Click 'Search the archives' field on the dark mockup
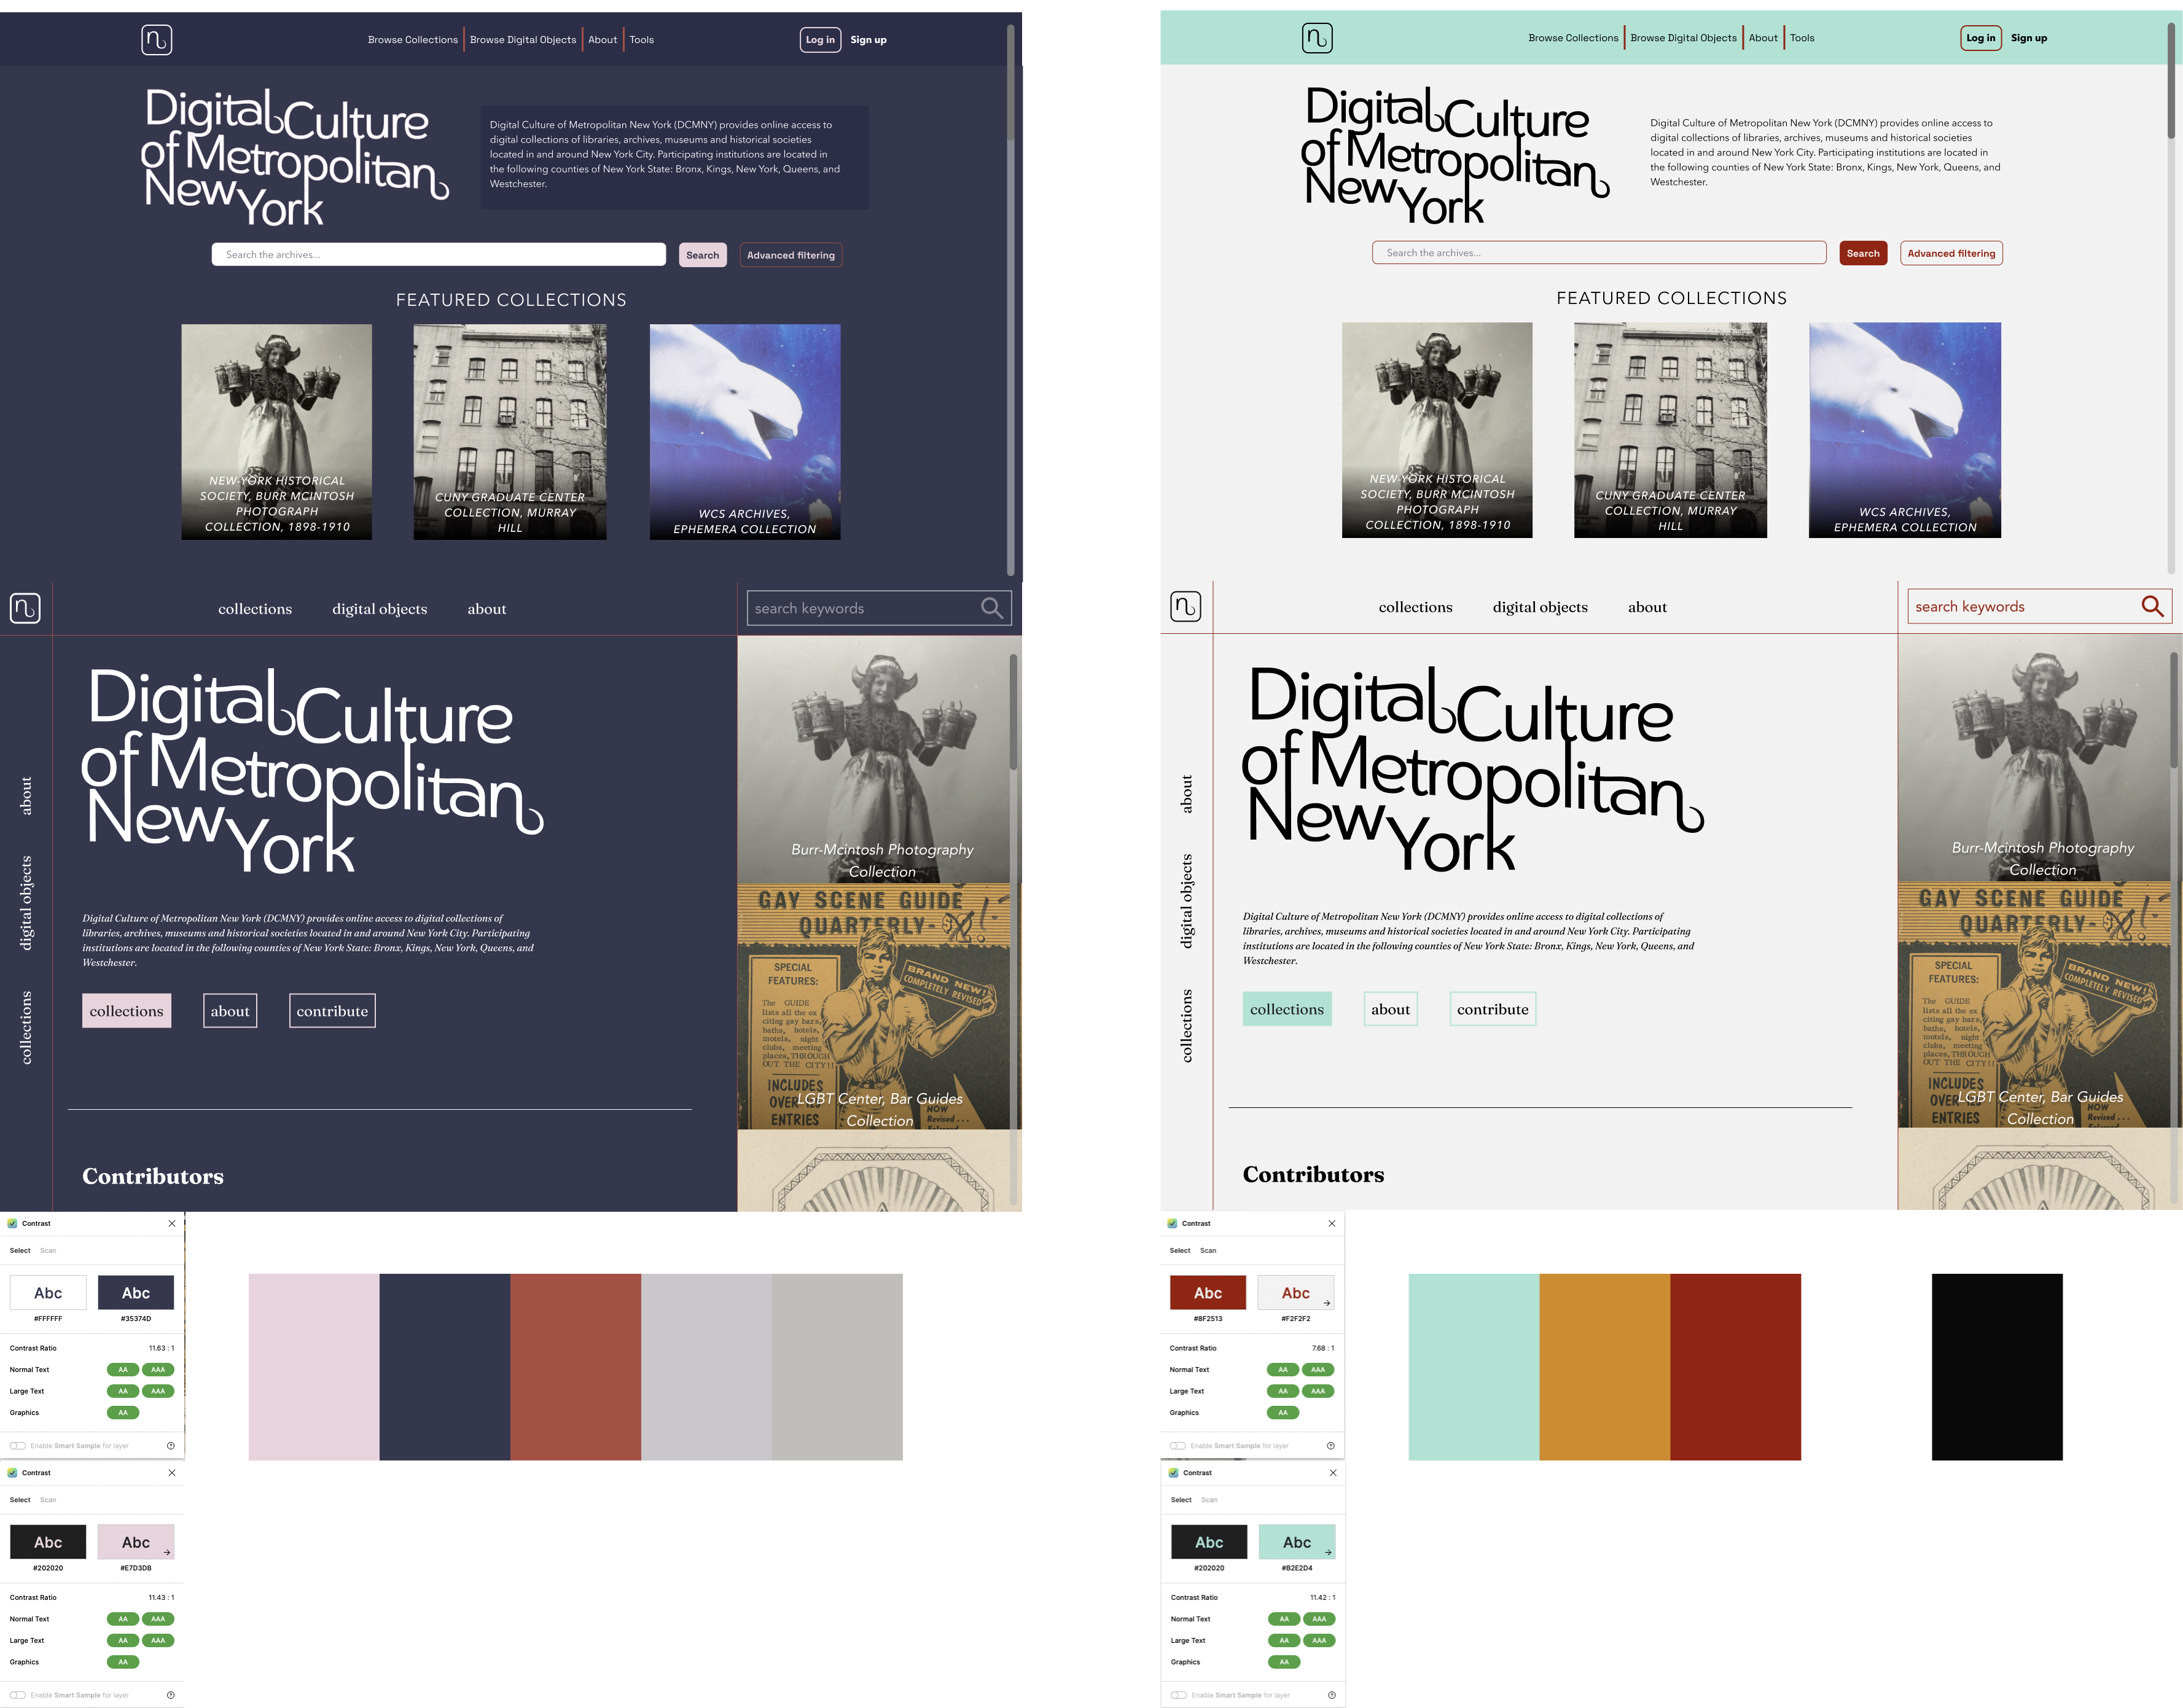Image resolution: width=2183 pixels, height=1708 pixels. click(438, 255)
